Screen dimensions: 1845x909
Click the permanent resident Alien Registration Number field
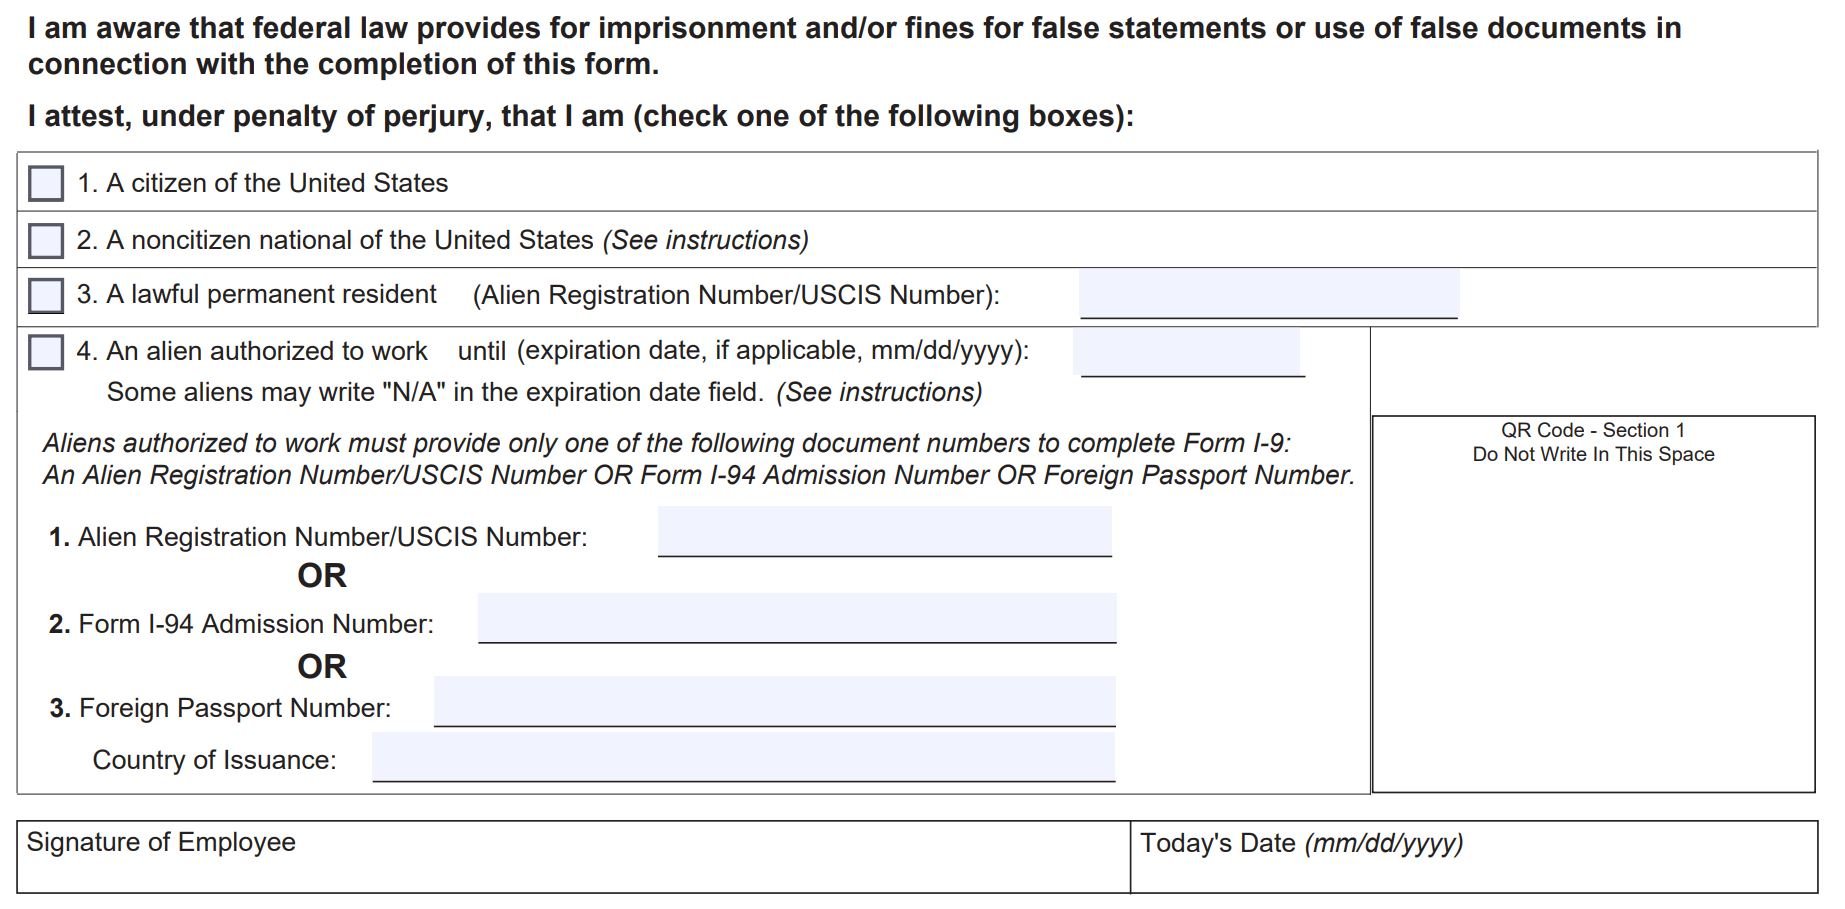tap(1269, 294)
